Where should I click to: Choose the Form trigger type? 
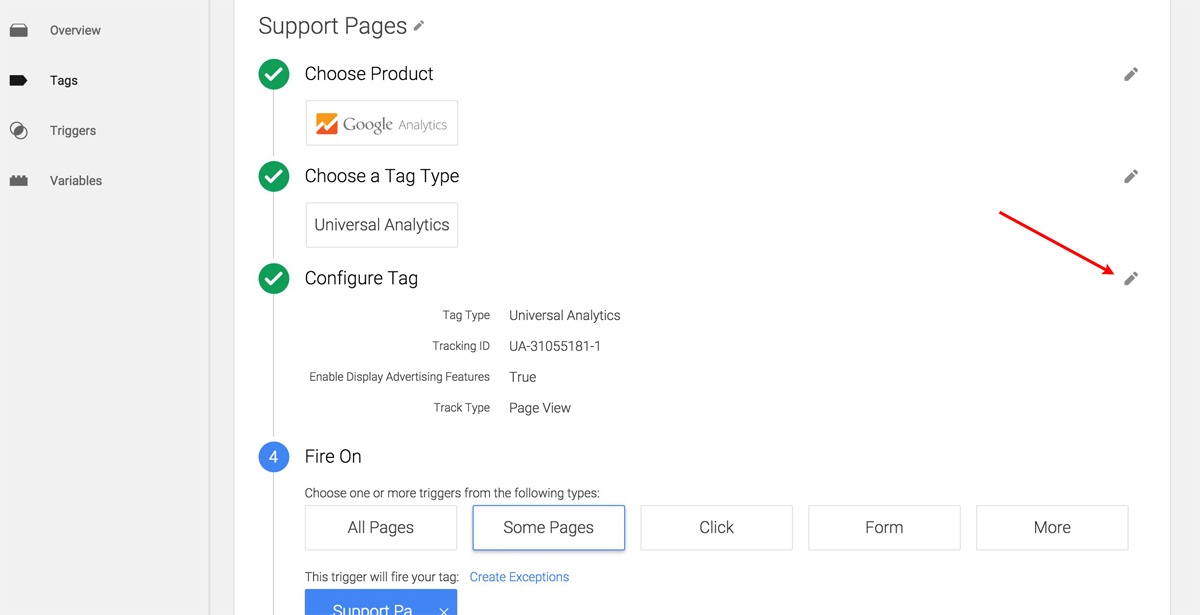[x=884, y=527]
